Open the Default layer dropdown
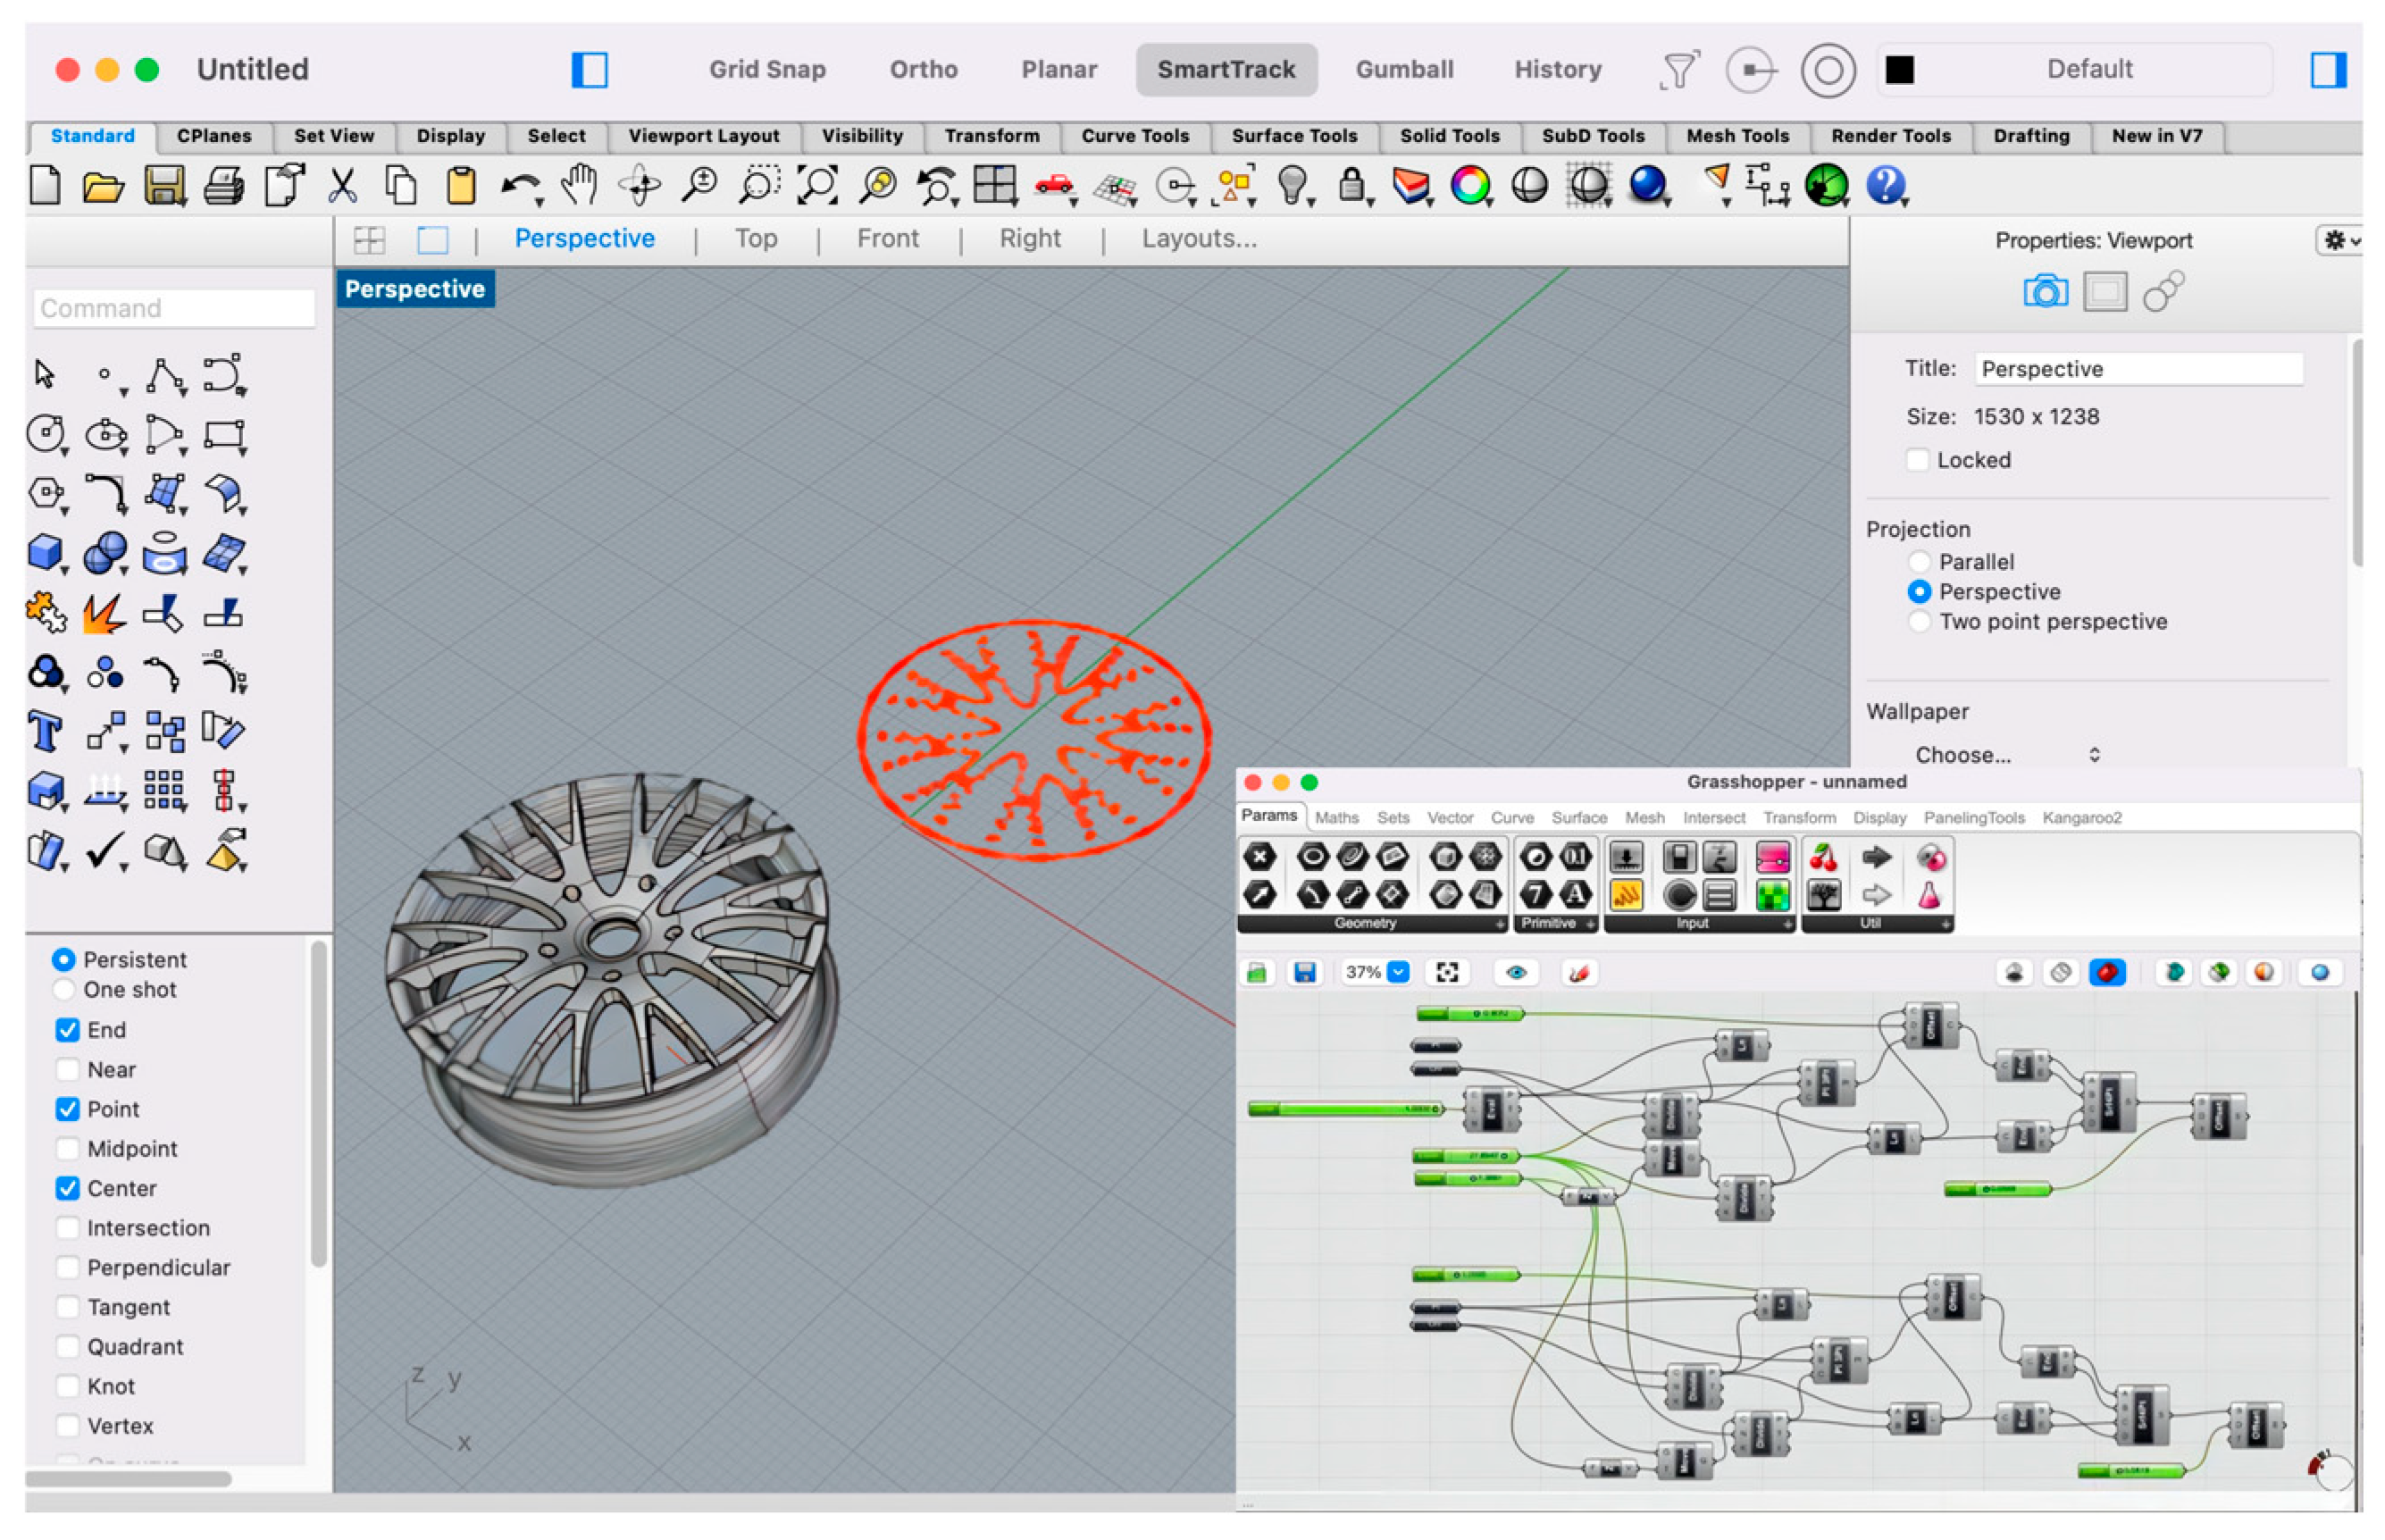 coord(2075,69)
